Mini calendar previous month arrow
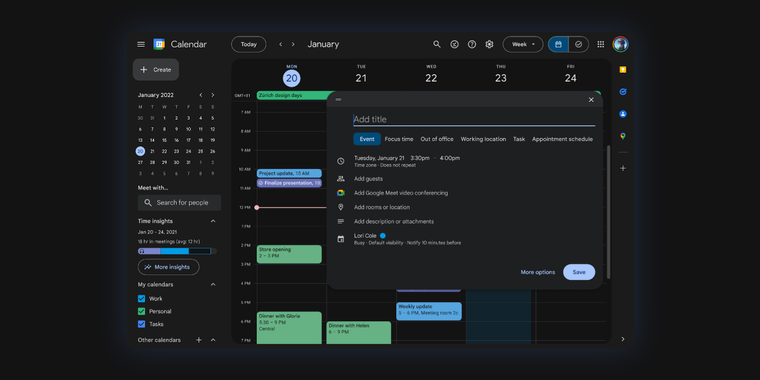 [201, 95]
